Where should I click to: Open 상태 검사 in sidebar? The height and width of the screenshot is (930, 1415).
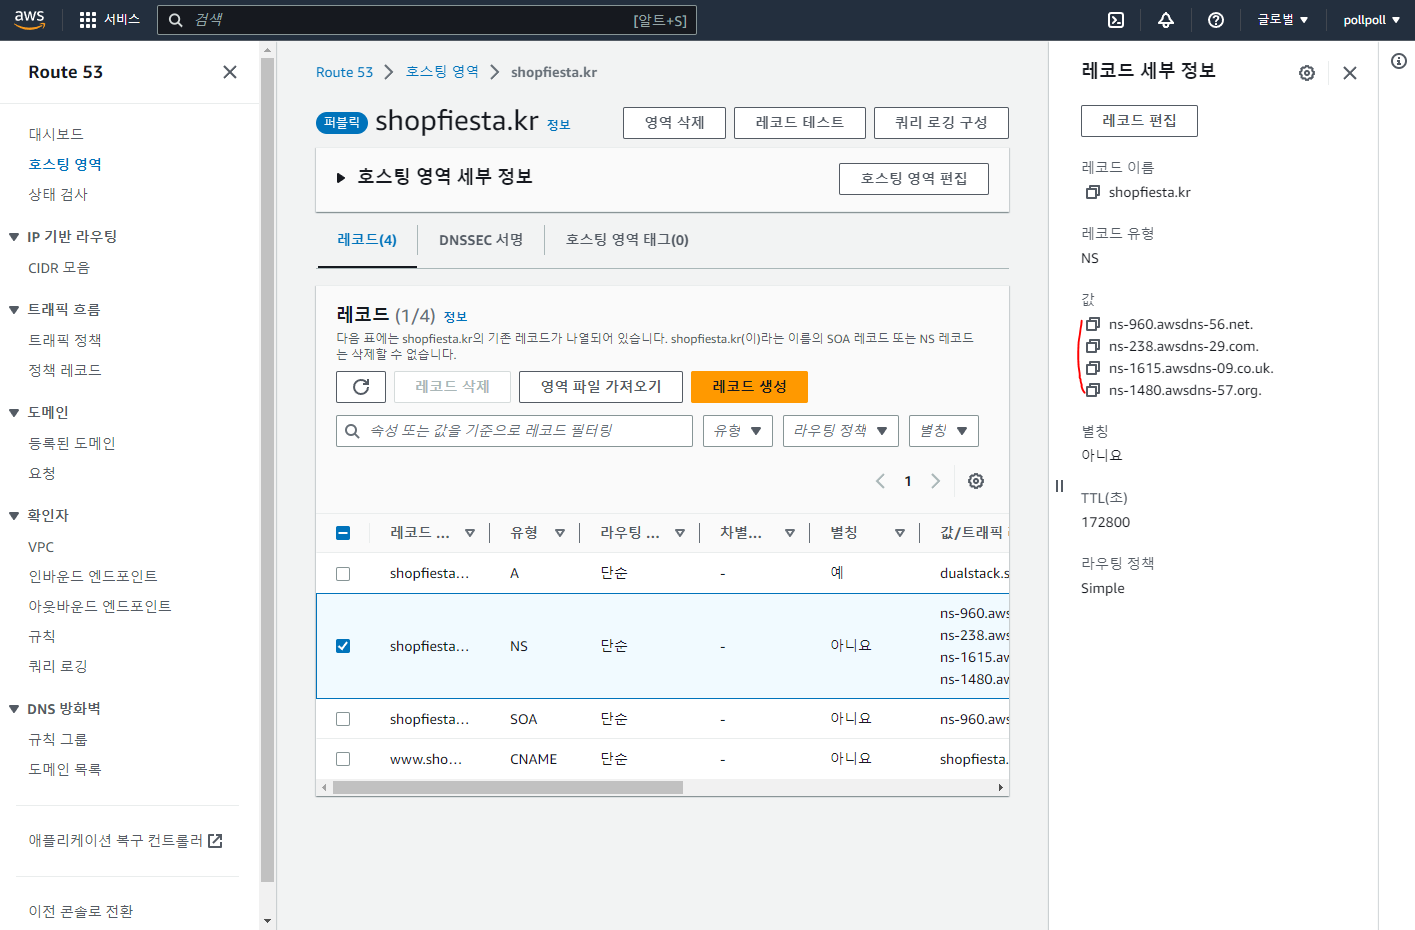[58, 194]
